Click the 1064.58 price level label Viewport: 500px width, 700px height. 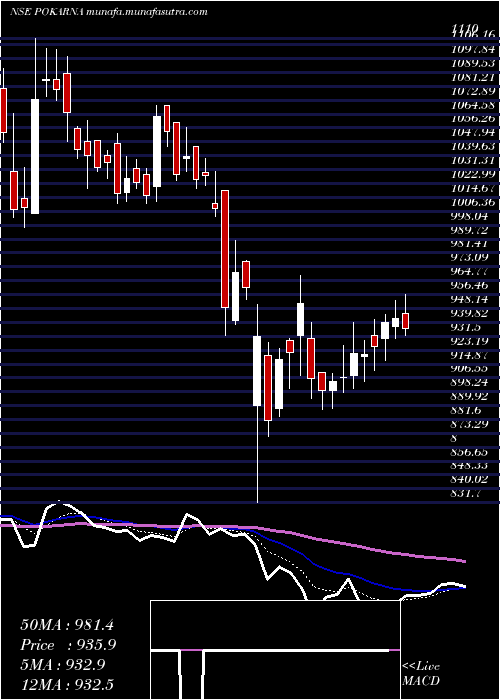474,105
